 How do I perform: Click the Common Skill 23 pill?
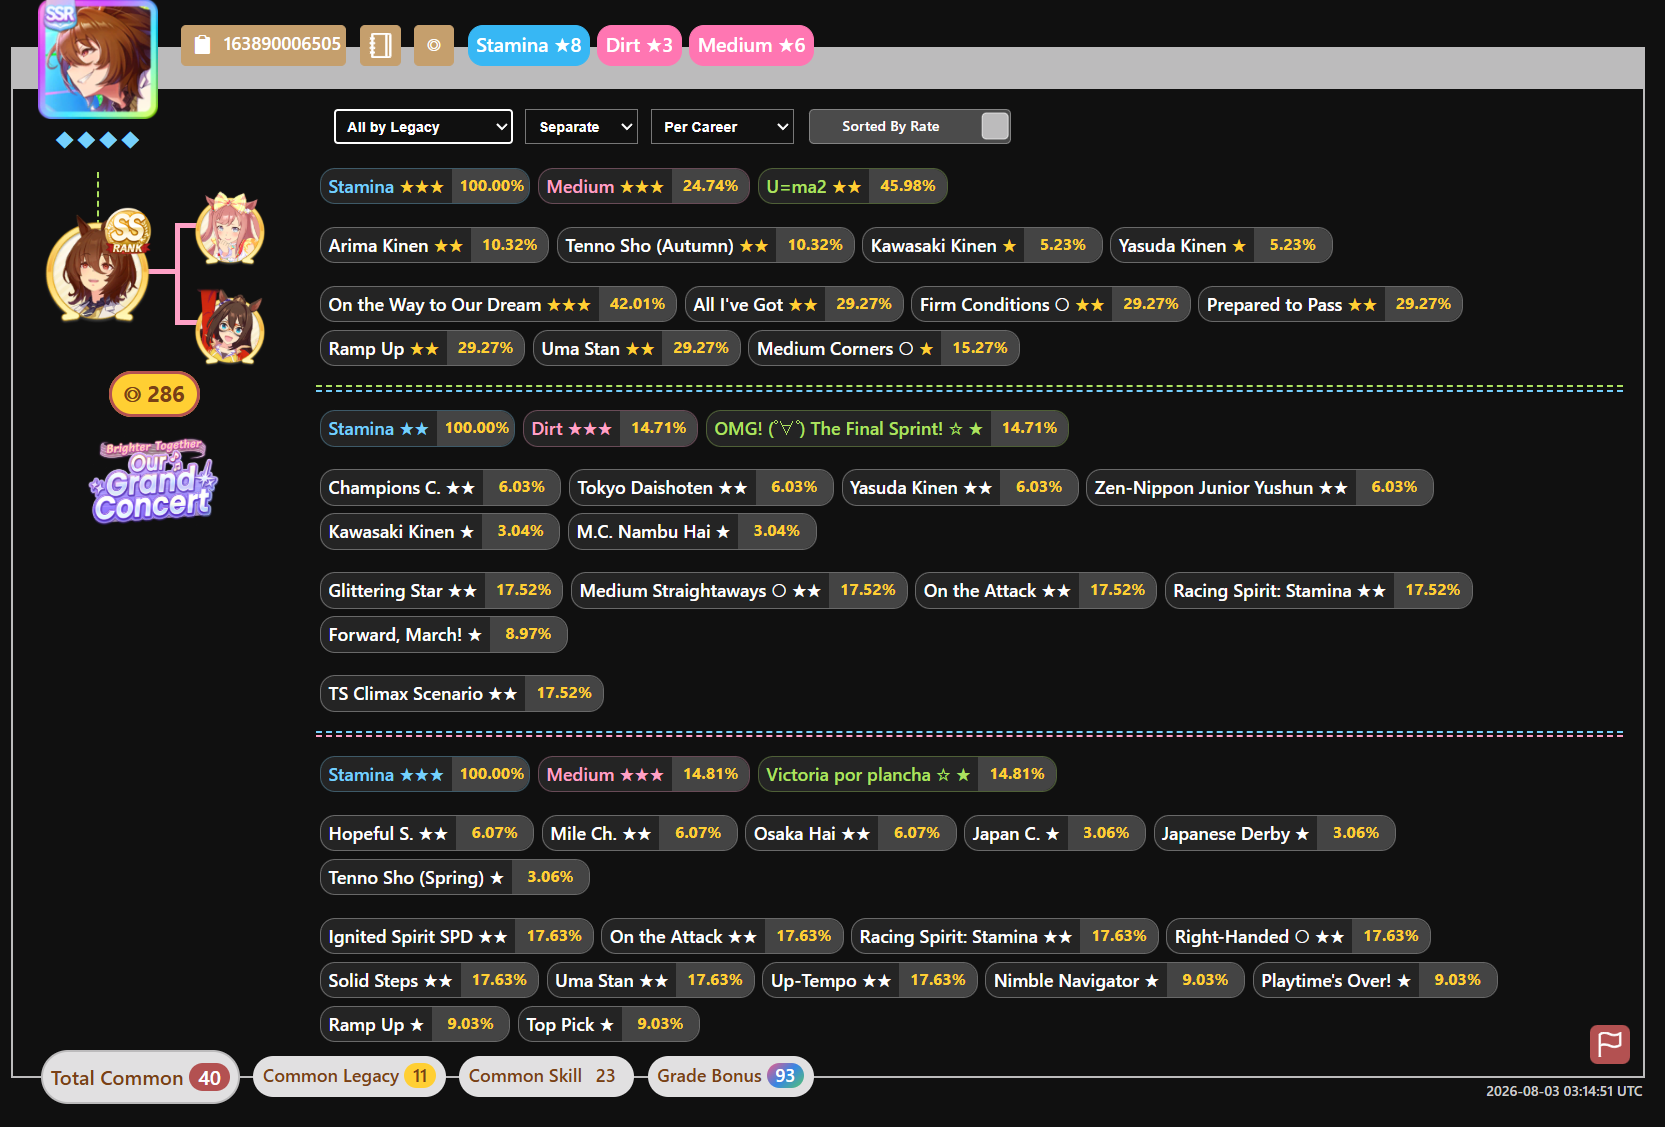coord(546,1076)
